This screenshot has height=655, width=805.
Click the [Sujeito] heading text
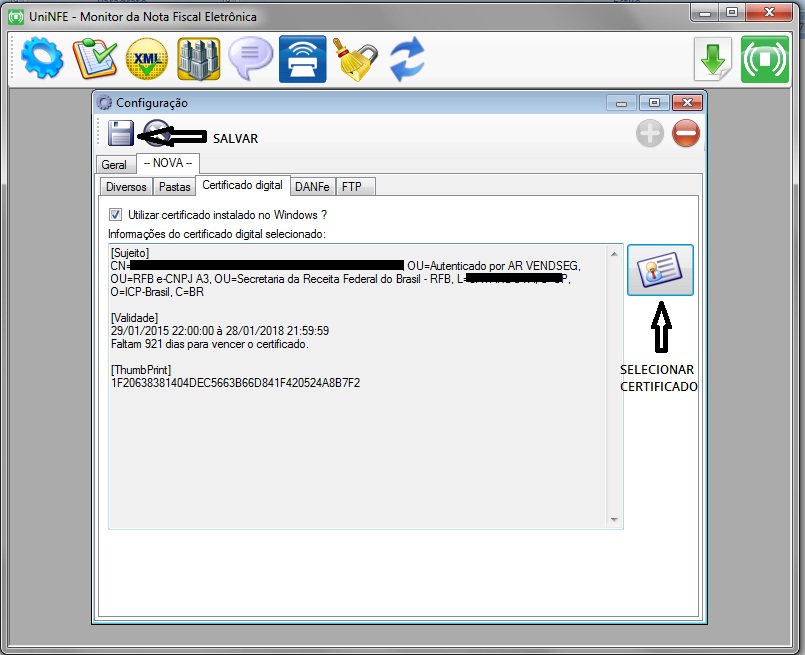coord(130,253)
